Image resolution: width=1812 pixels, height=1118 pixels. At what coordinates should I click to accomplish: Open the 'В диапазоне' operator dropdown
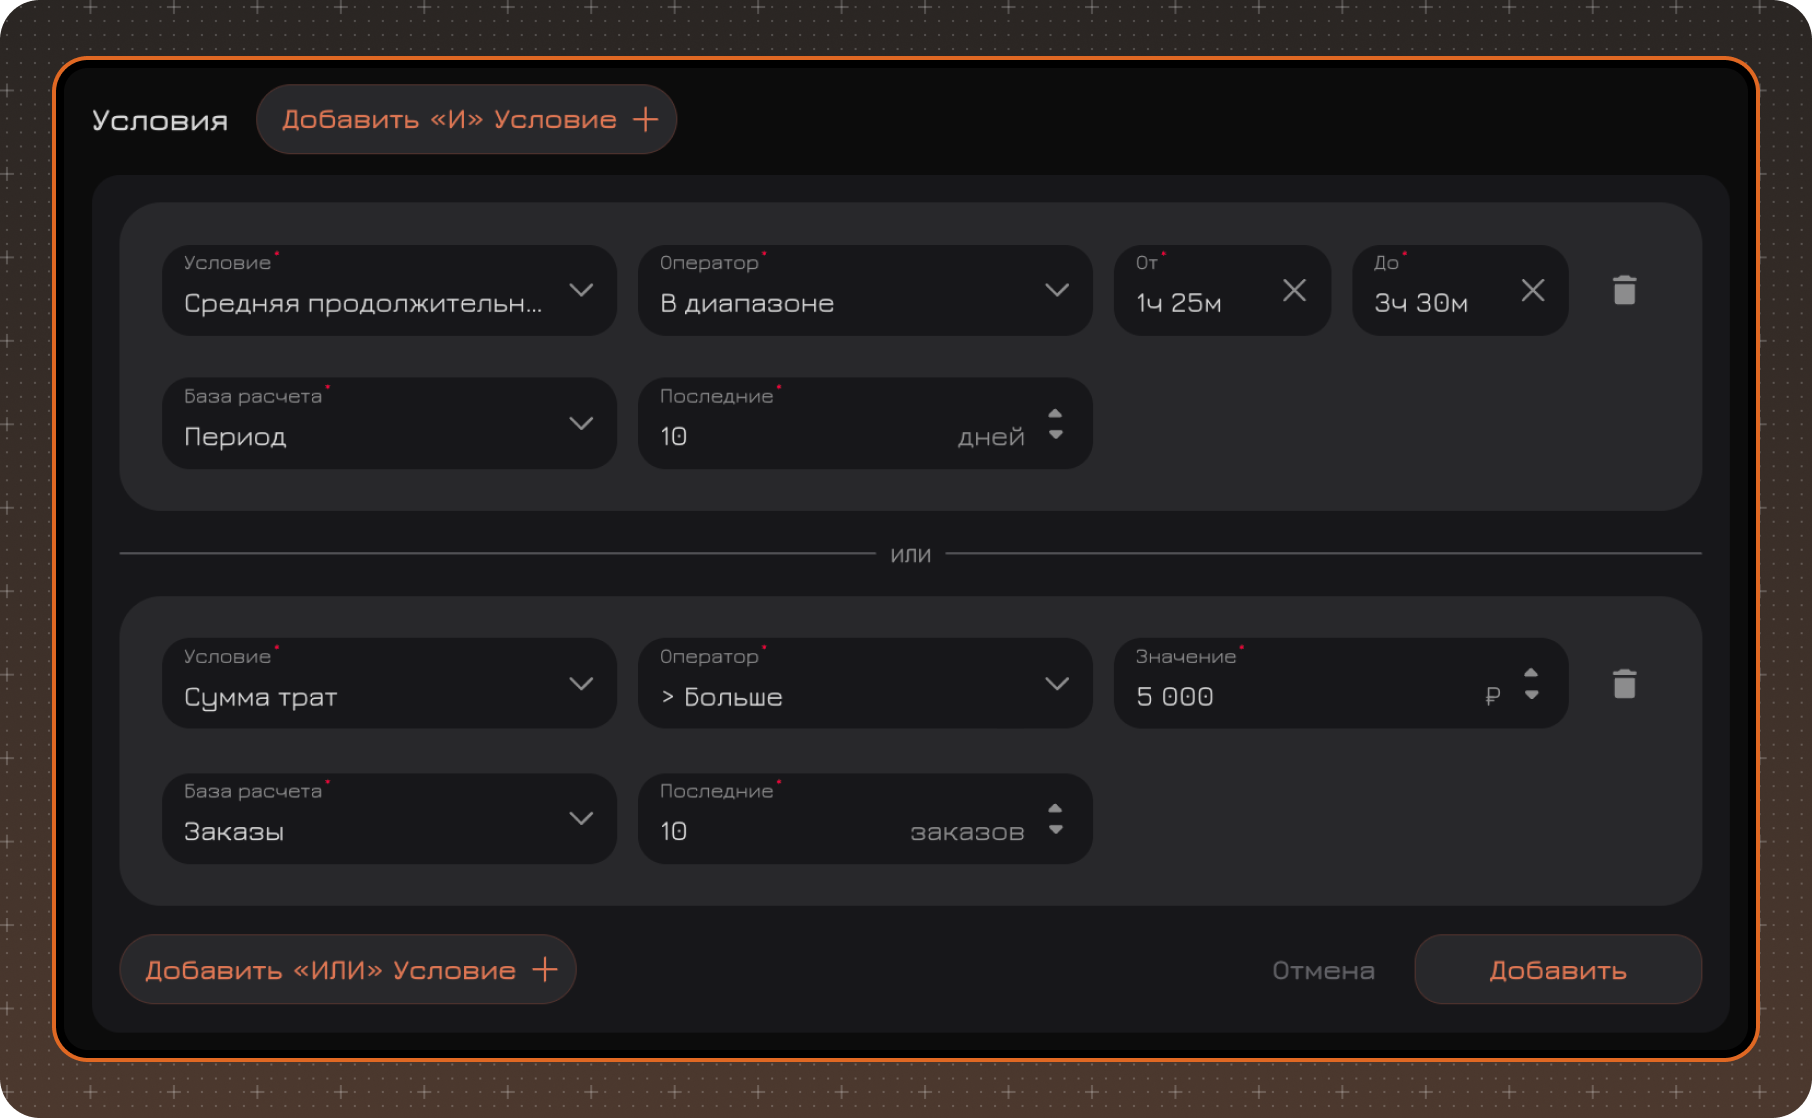click(x=865, y=290)
